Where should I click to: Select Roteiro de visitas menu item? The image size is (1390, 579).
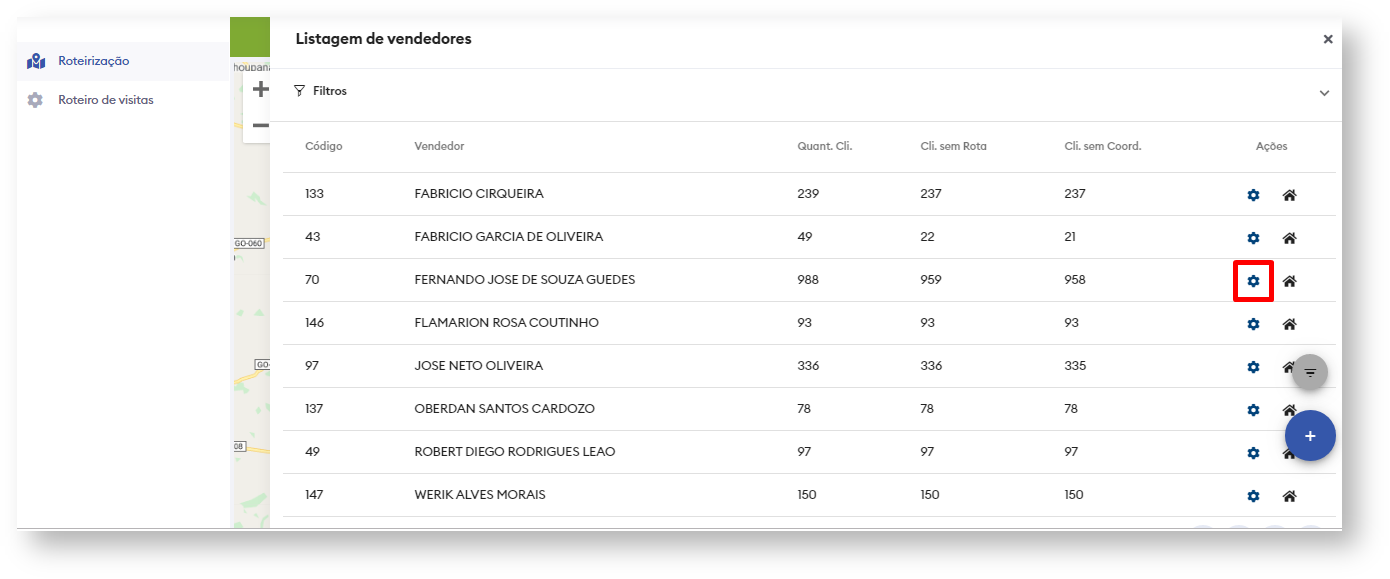coord(105,100)
